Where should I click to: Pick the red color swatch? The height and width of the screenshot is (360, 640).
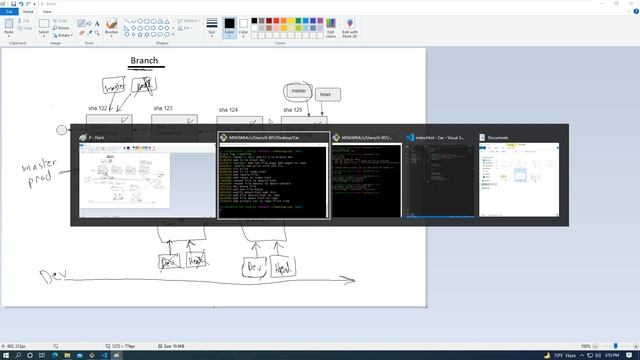tap(276, 21)
